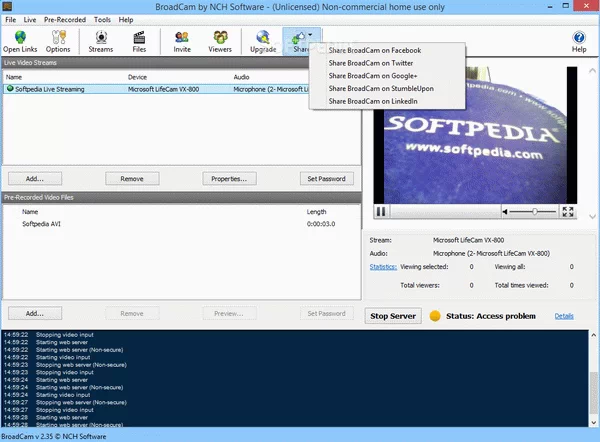Screen dimensions: 600x442
Task: Click the Device column header
Action: 137,77
